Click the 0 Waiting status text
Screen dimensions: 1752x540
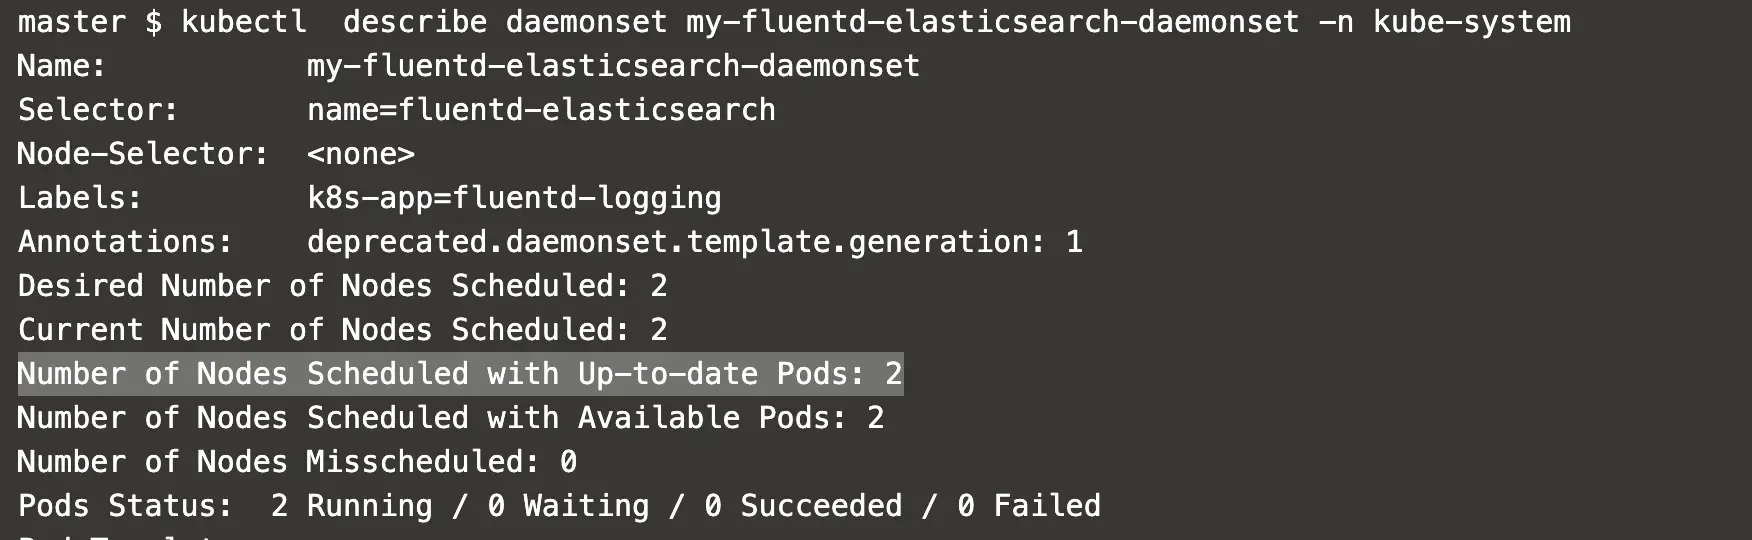[568, 506]
